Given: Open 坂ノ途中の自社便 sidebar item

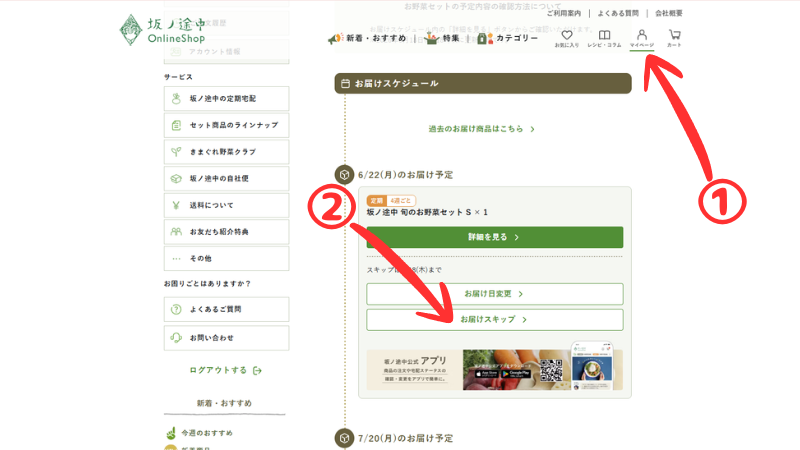Looking at the screenshot, I should click(227, 179).
